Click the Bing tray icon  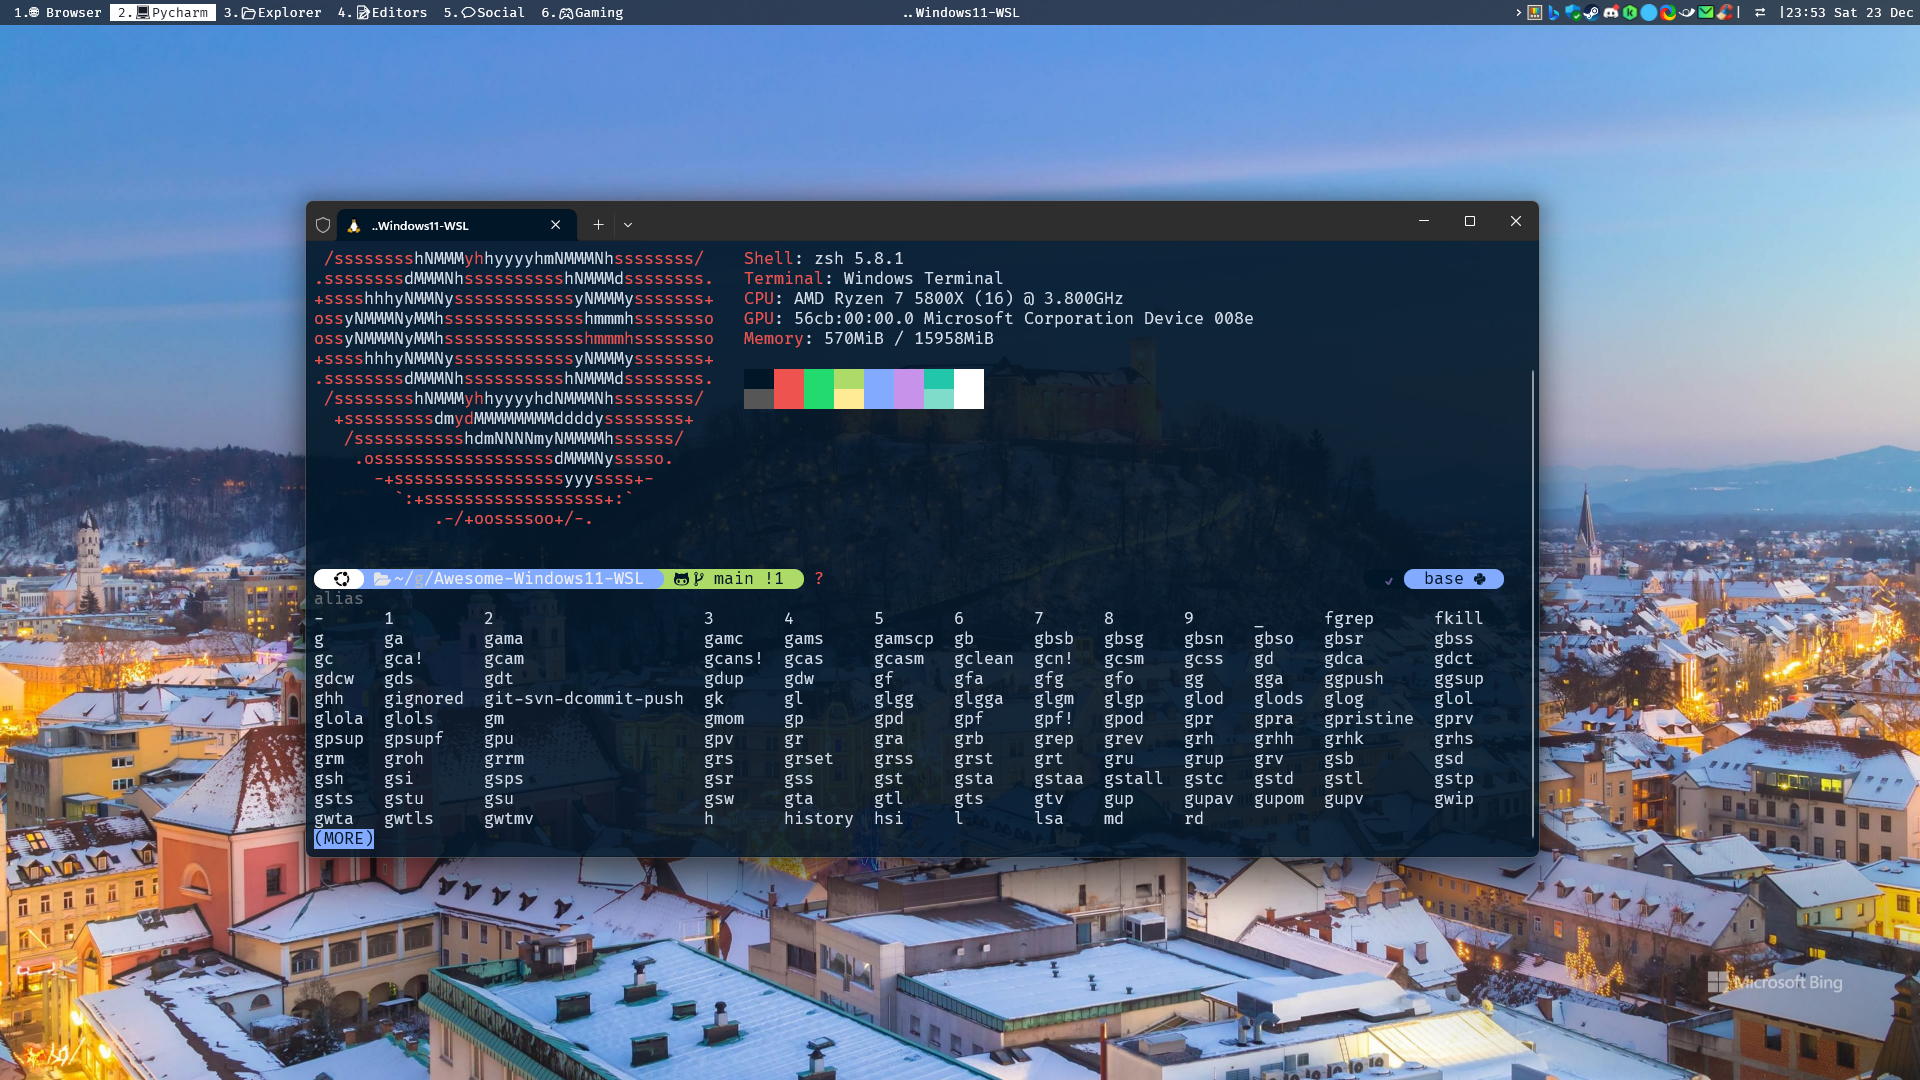pyautogui.click(x=1553, y=13)
